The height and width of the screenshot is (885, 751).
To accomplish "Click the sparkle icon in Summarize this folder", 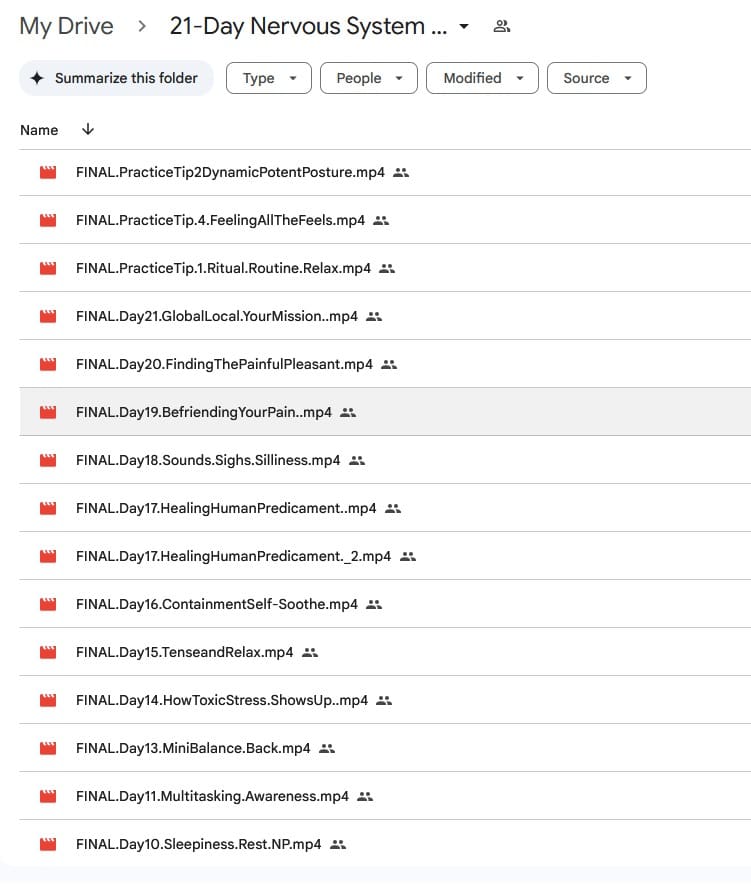I will 37,78.
